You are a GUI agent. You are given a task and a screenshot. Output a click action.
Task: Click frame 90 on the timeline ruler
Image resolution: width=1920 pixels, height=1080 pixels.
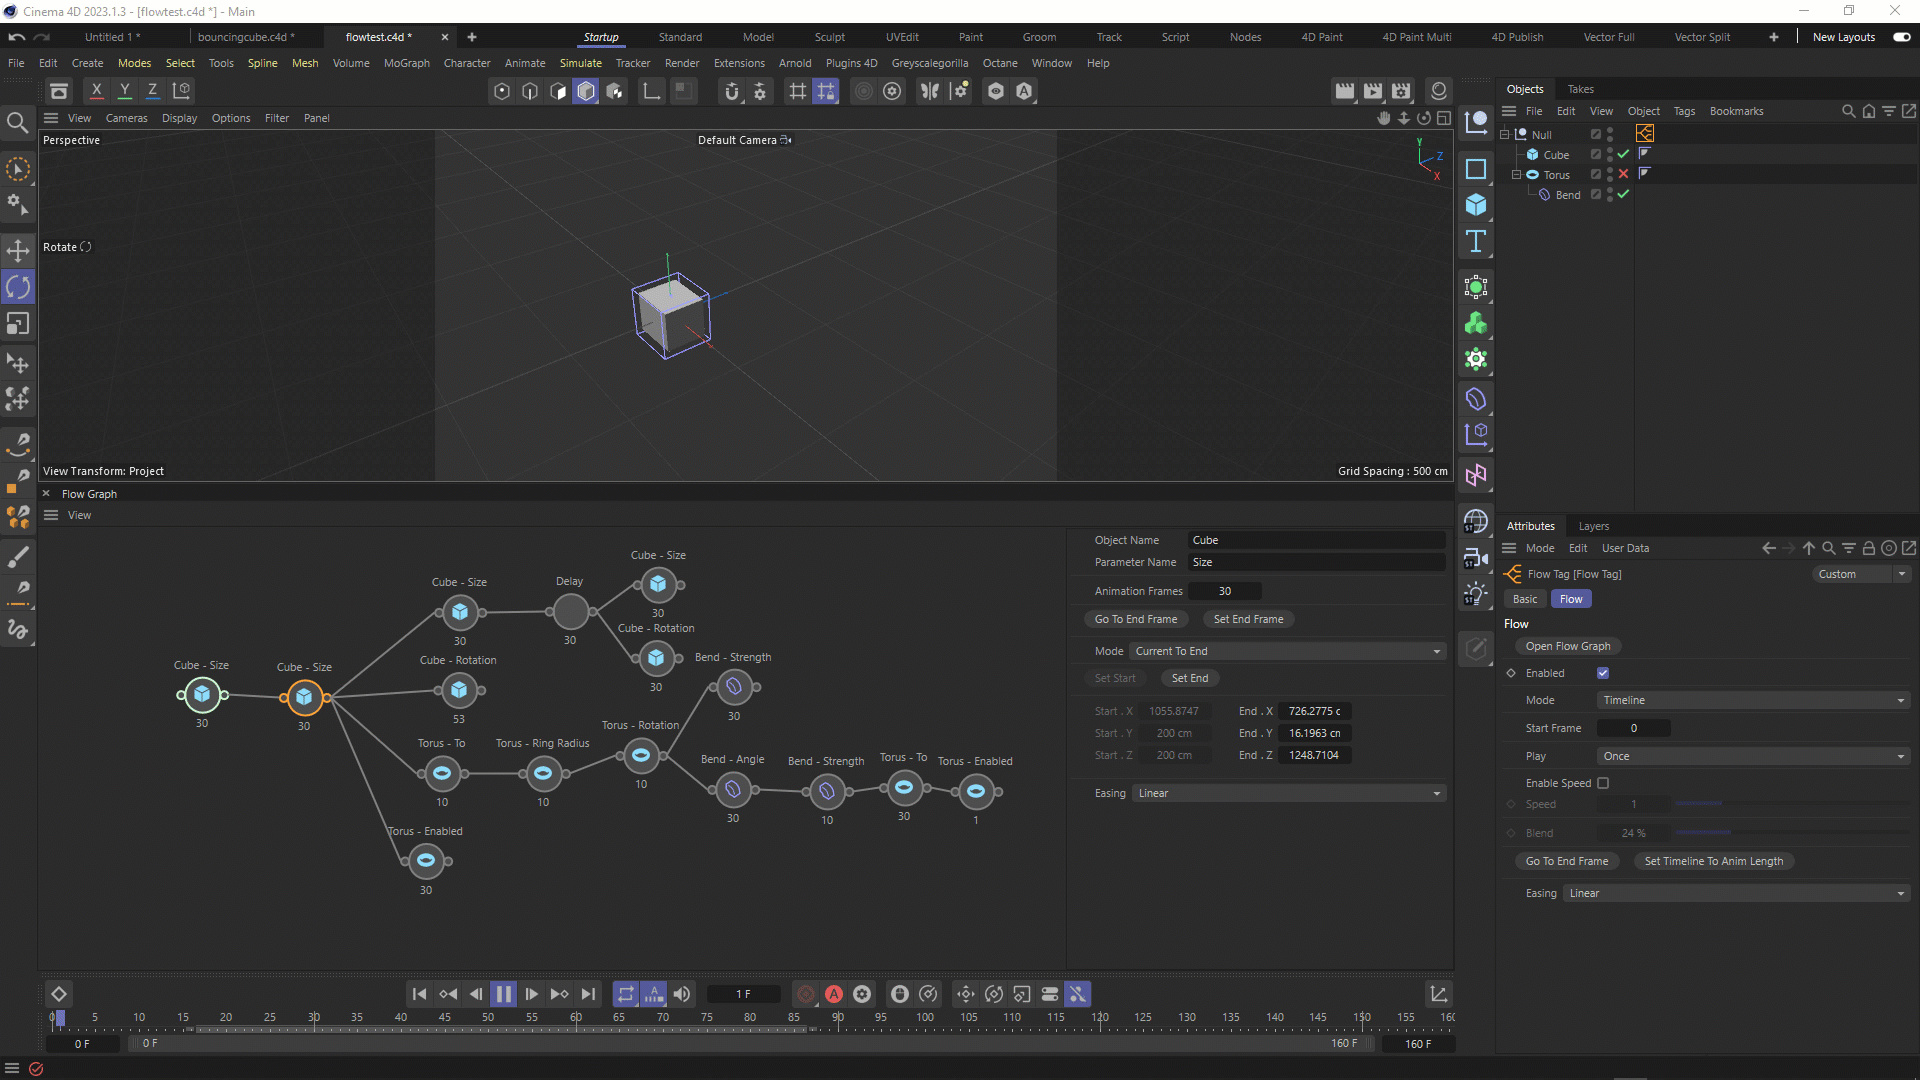coord(838,1018)
